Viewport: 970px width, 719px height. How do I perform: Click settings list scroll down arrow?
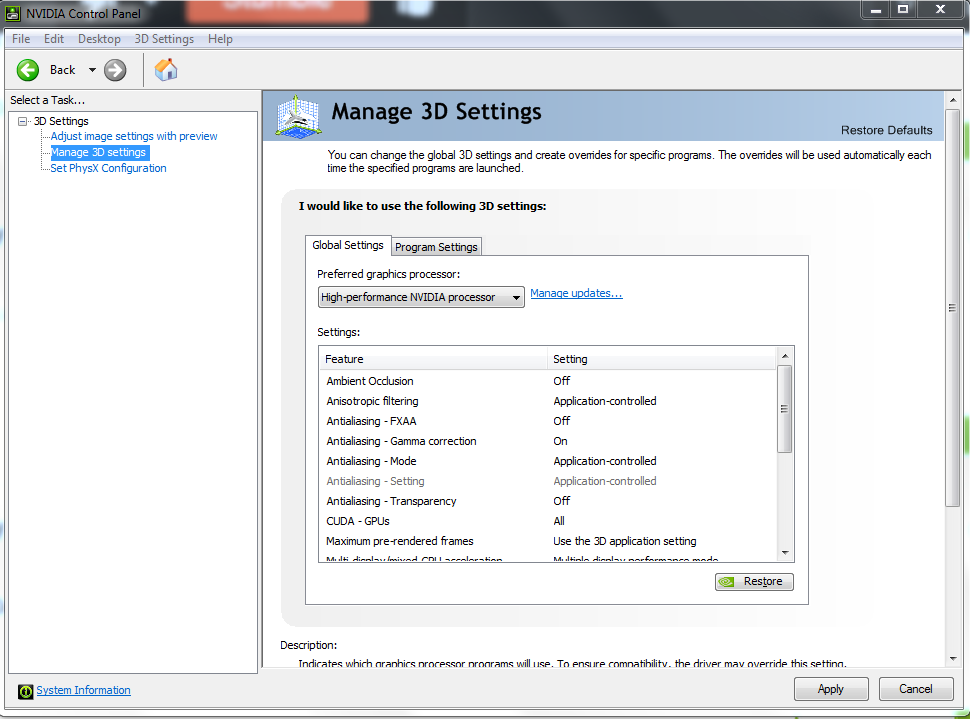(x=784, y=553)
